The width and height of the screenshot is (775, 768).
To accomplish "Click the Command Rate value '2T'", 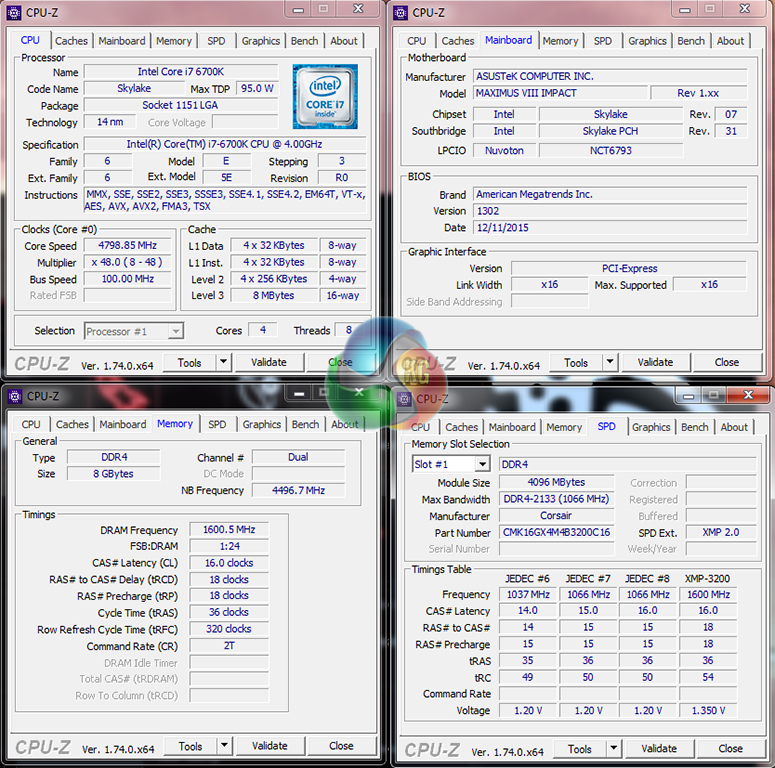I will pos(229,646).
